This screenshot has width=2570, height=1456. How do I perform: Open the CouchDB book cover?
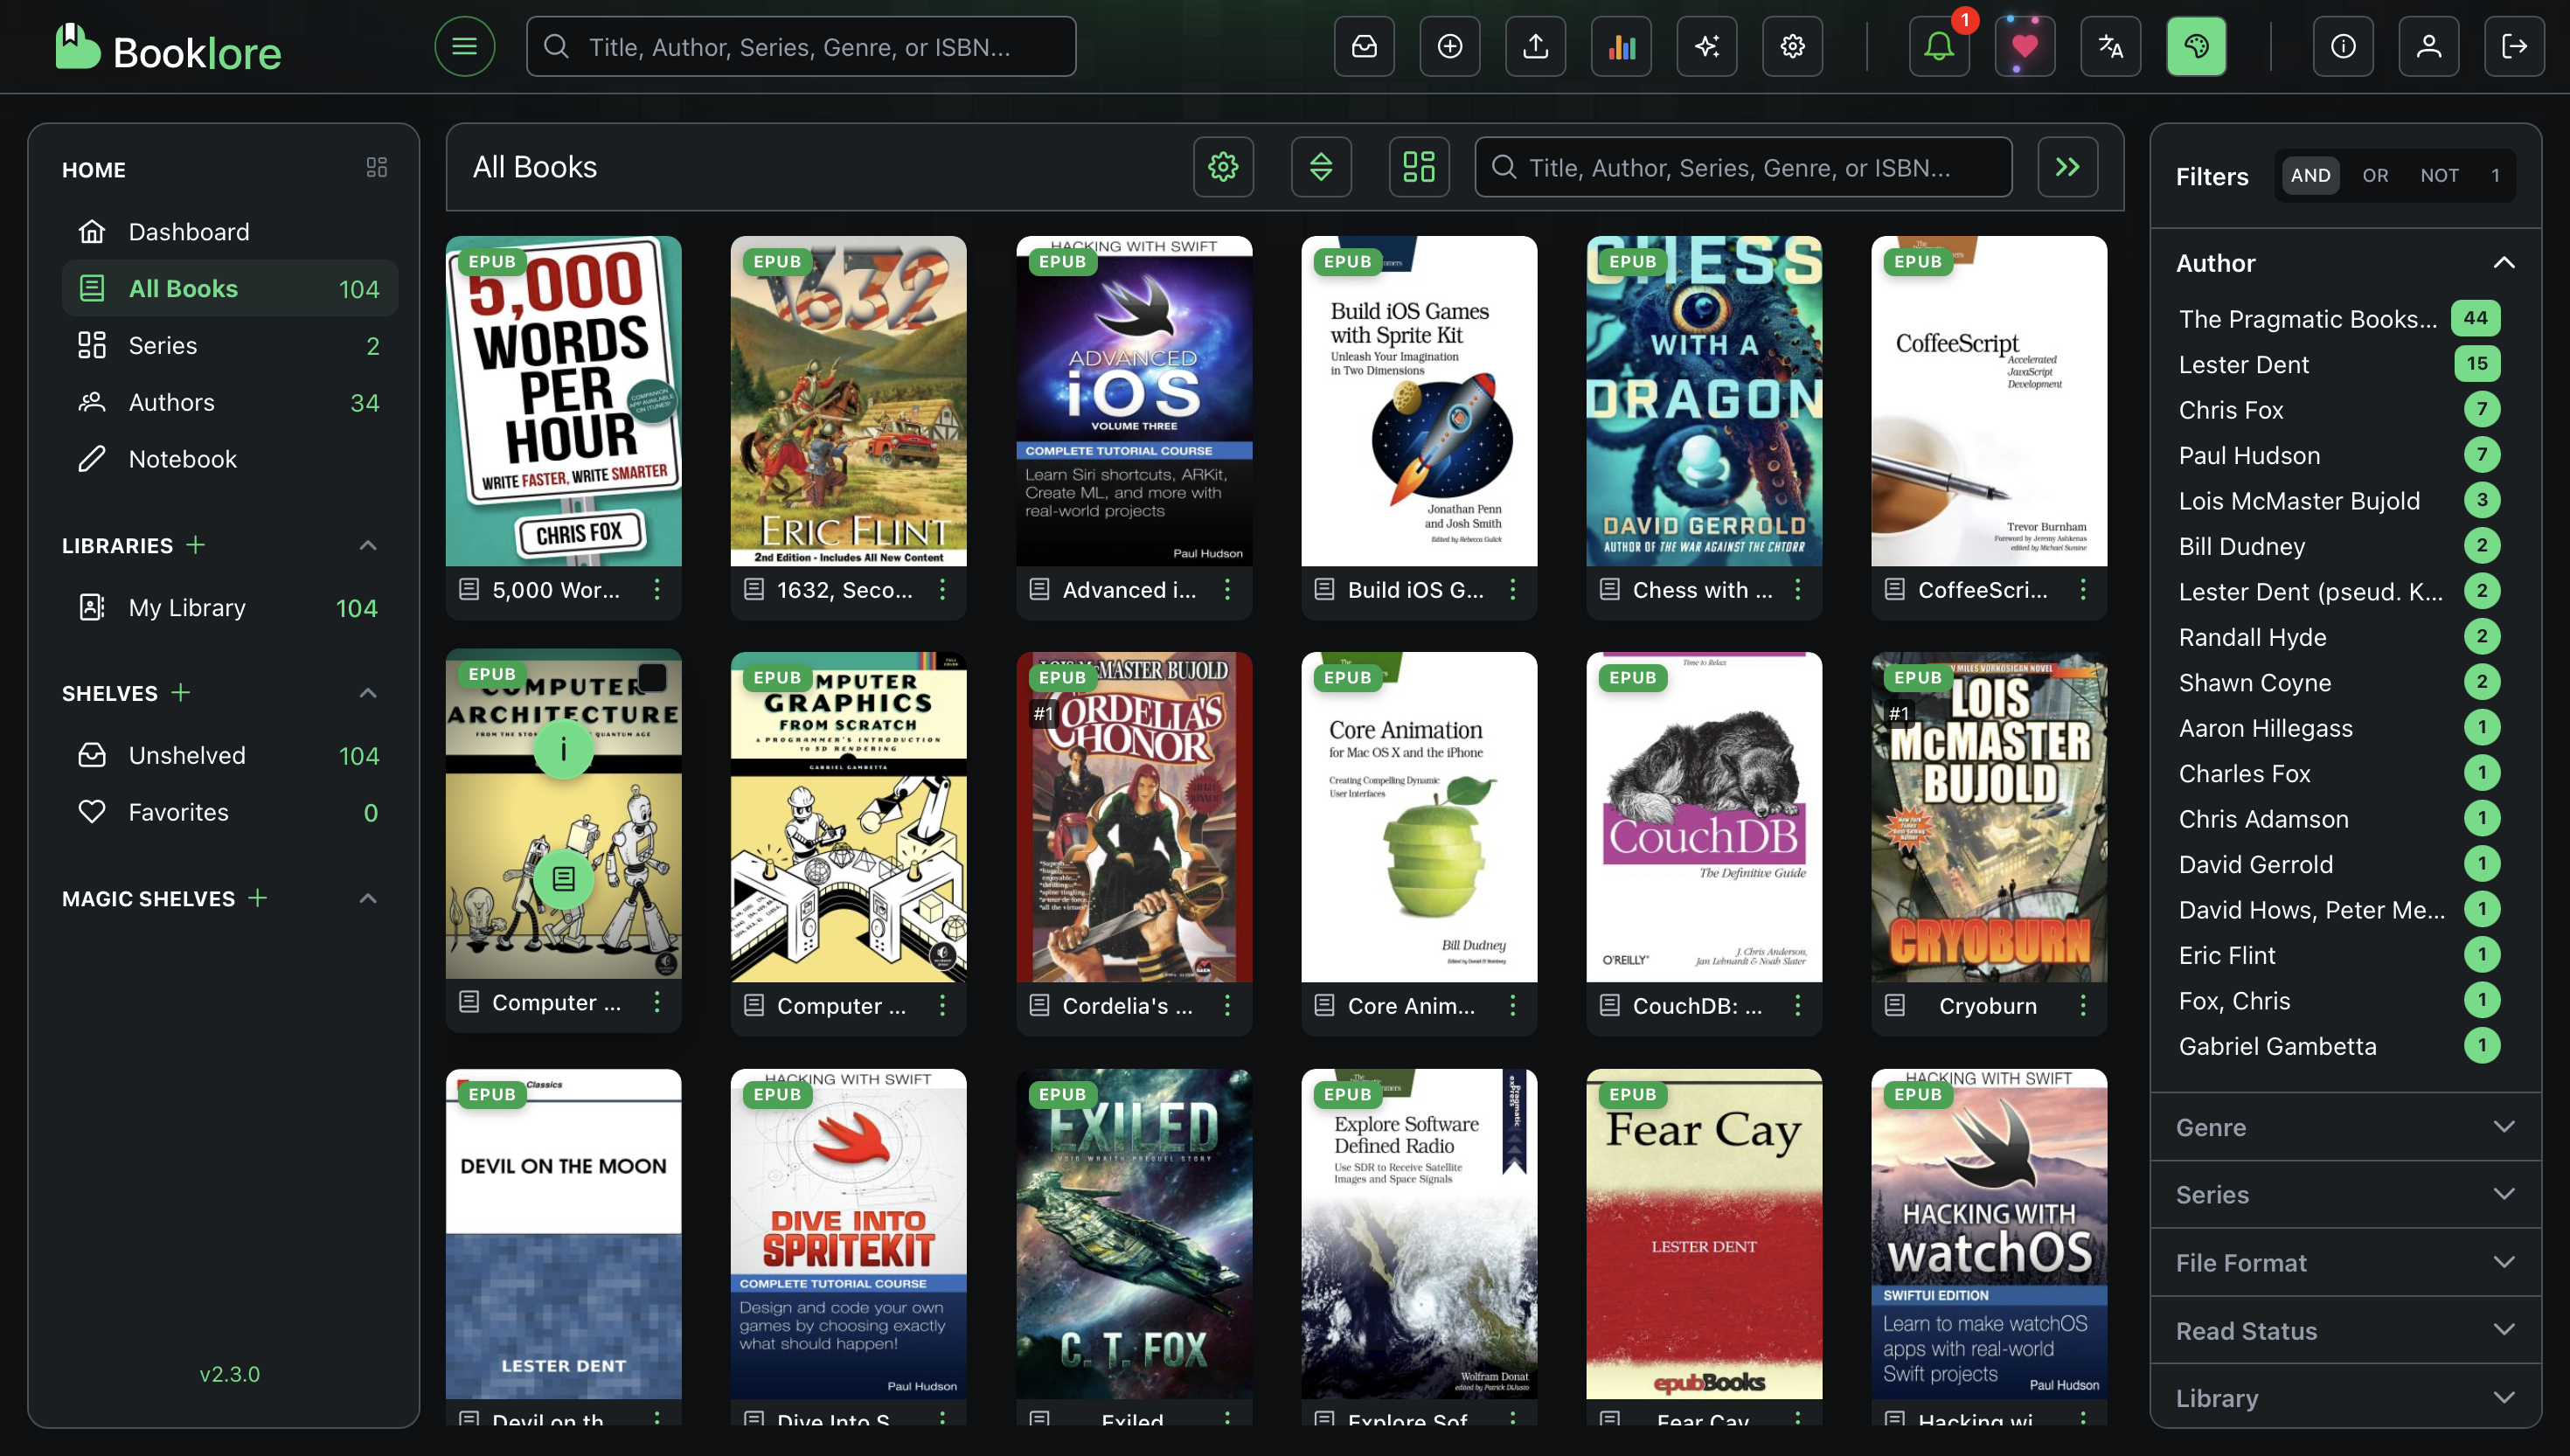1704,817
